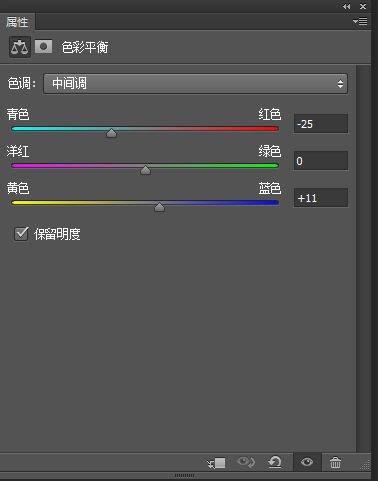
Task: Open the panel flyout menu
Action: (360, 22)
